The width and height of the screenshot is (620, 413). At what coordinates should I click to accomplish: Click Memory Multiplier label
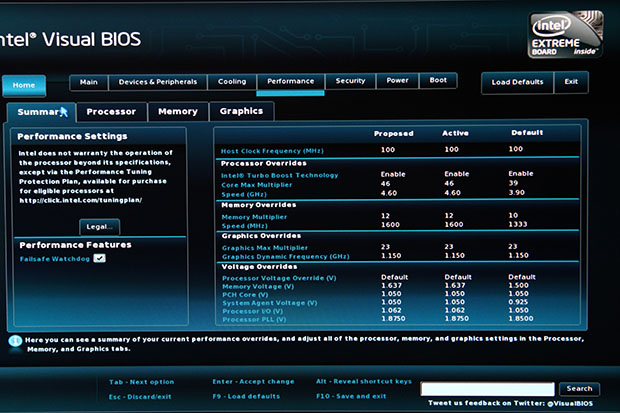pos(254,217)
